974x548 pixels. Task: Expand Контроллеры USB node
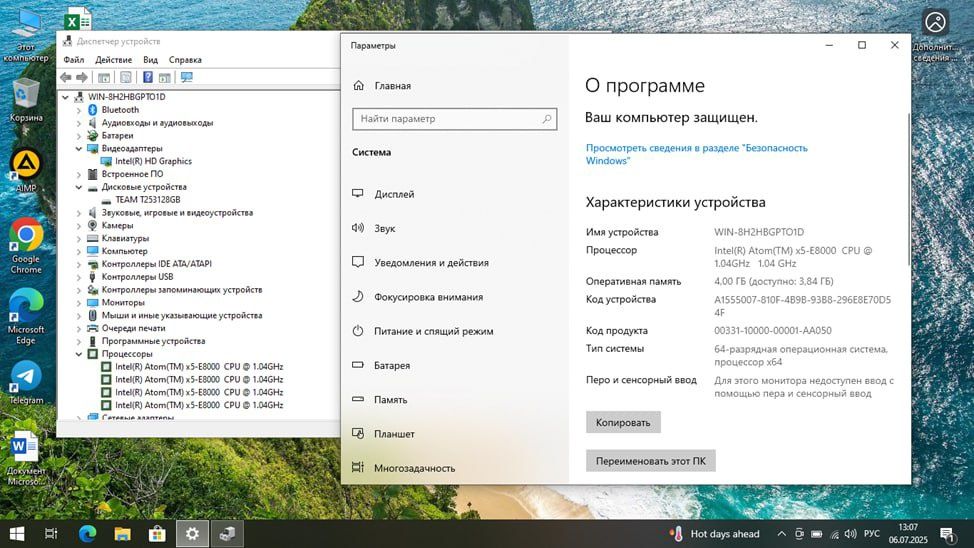coord(79,277)
